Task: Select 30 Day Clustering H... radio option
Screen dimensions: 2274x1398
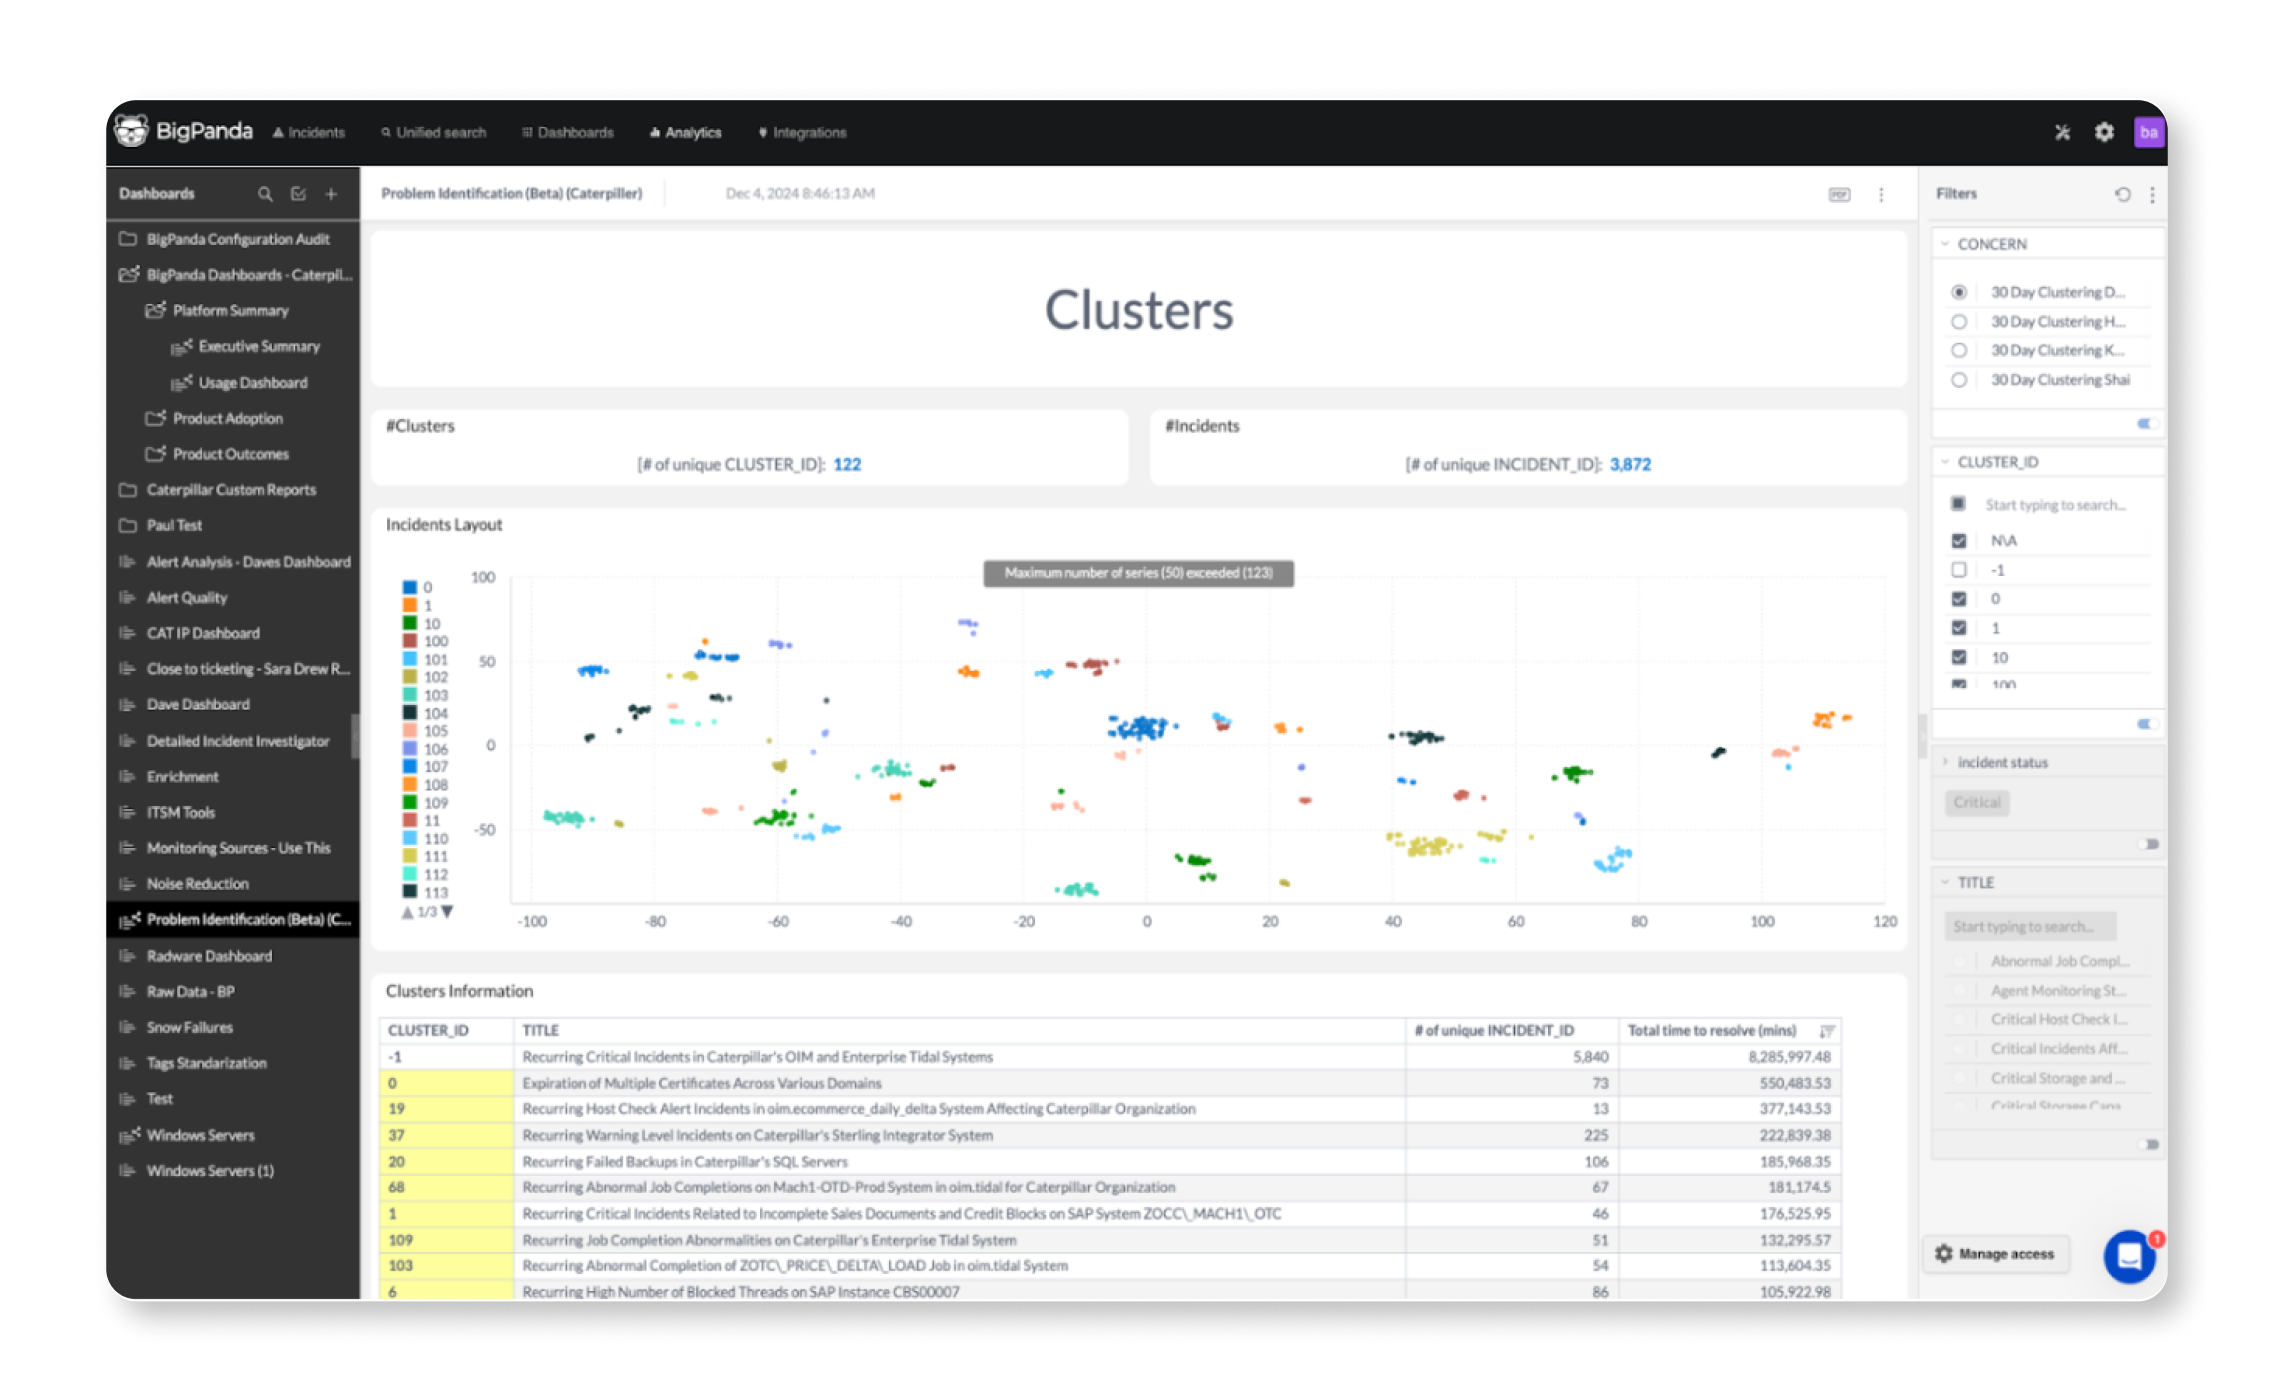Action: [x=1958, y=322]
